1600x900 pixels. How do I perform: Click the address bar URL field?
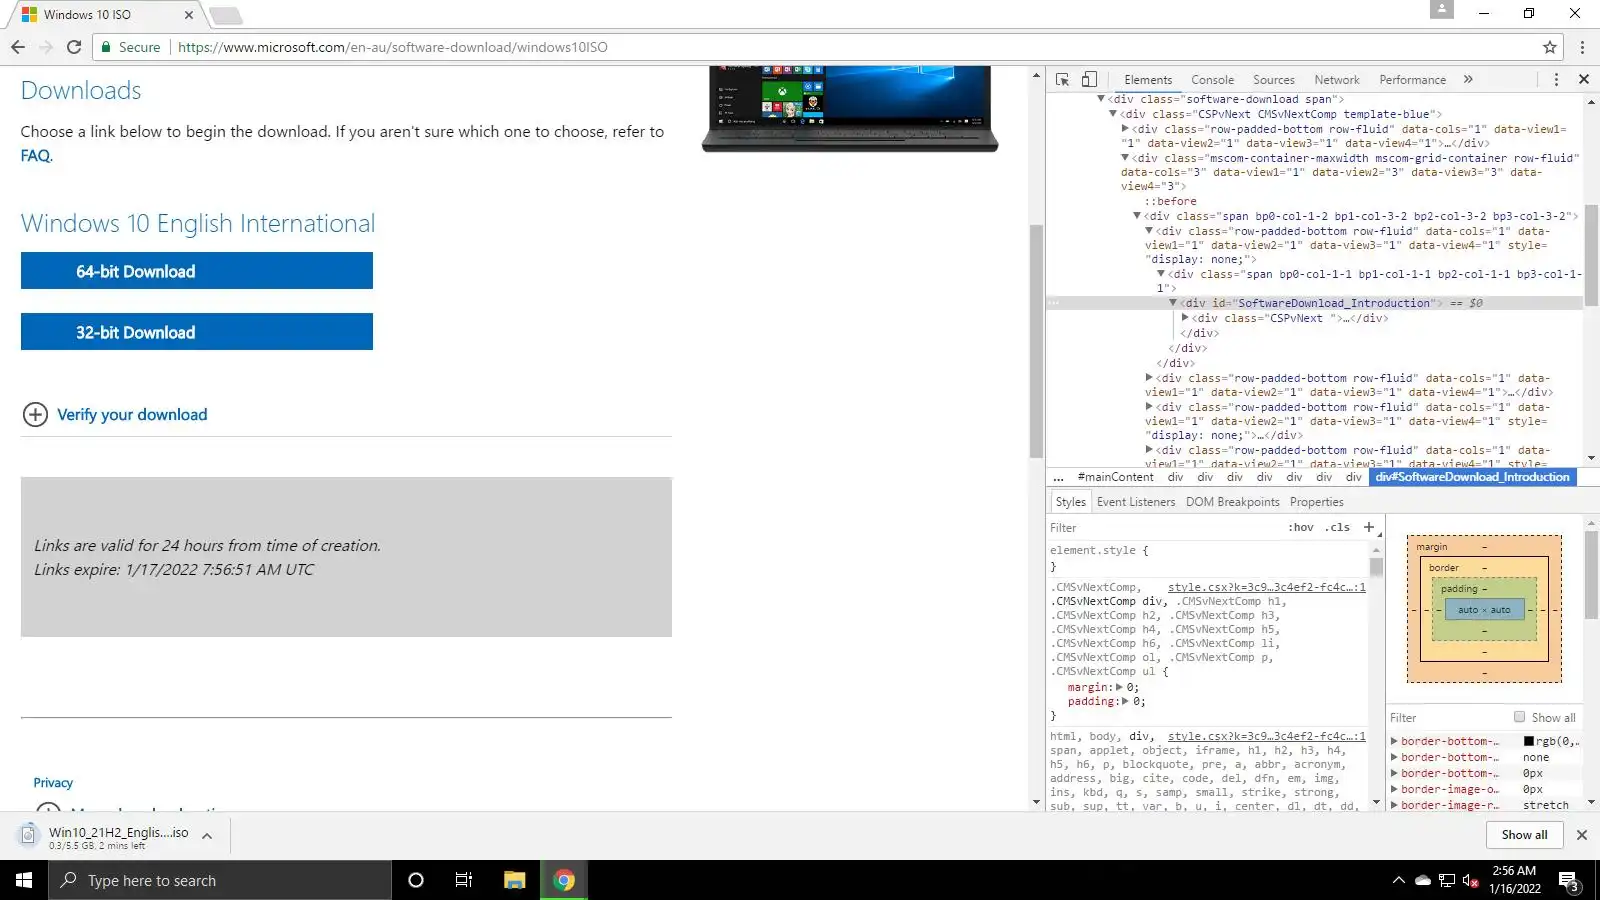click(850, 47)
